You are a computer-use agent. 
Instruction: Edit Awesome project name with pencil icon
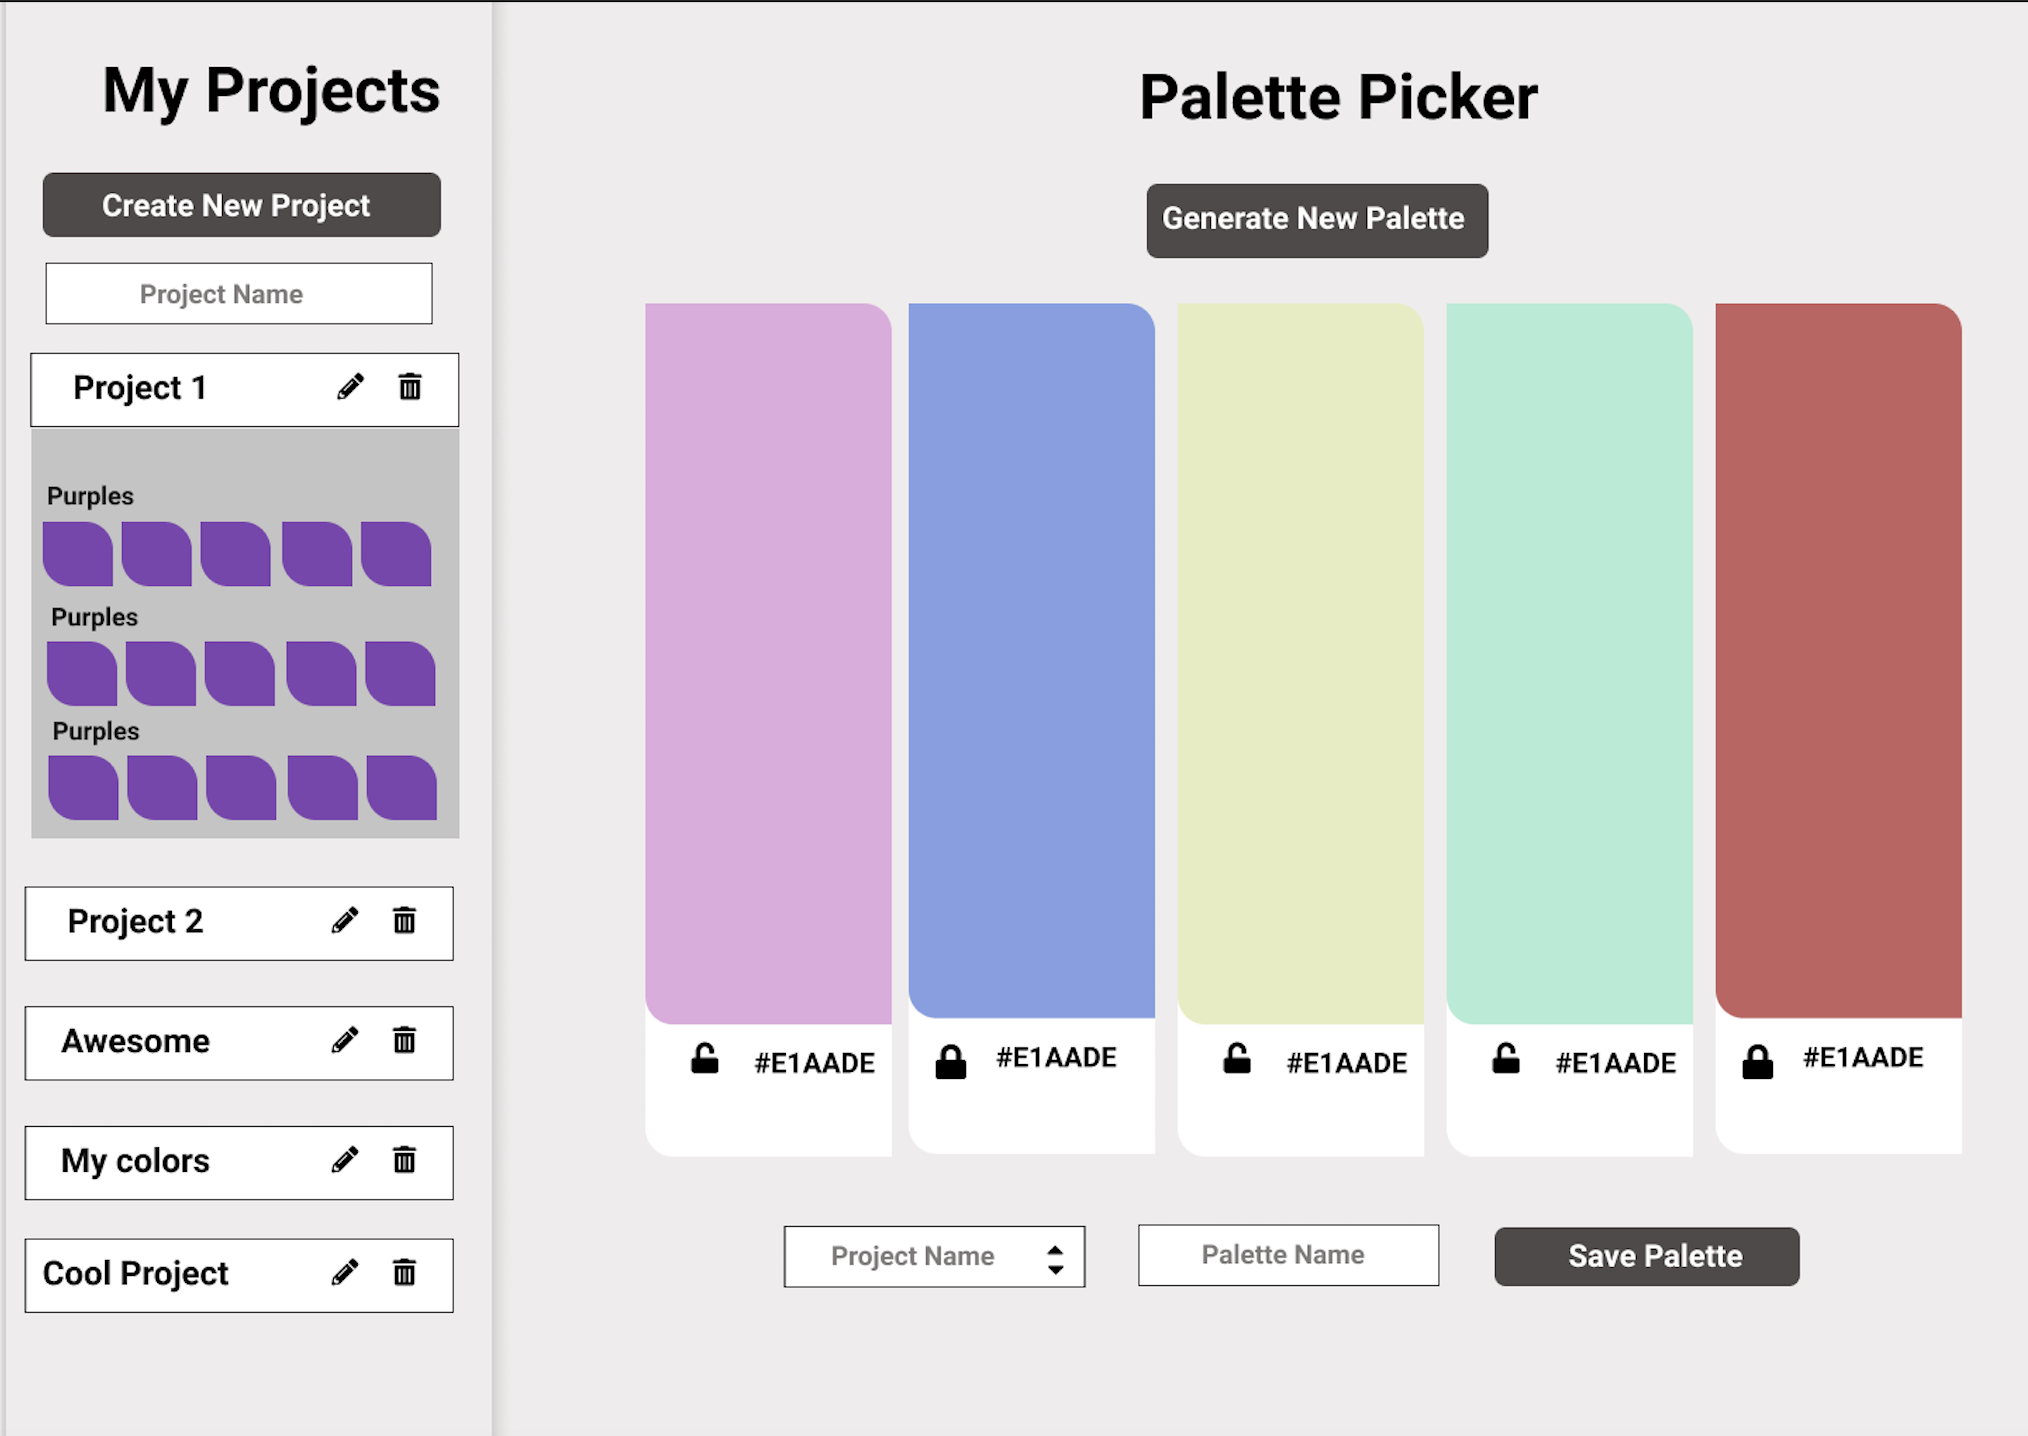345,1041
